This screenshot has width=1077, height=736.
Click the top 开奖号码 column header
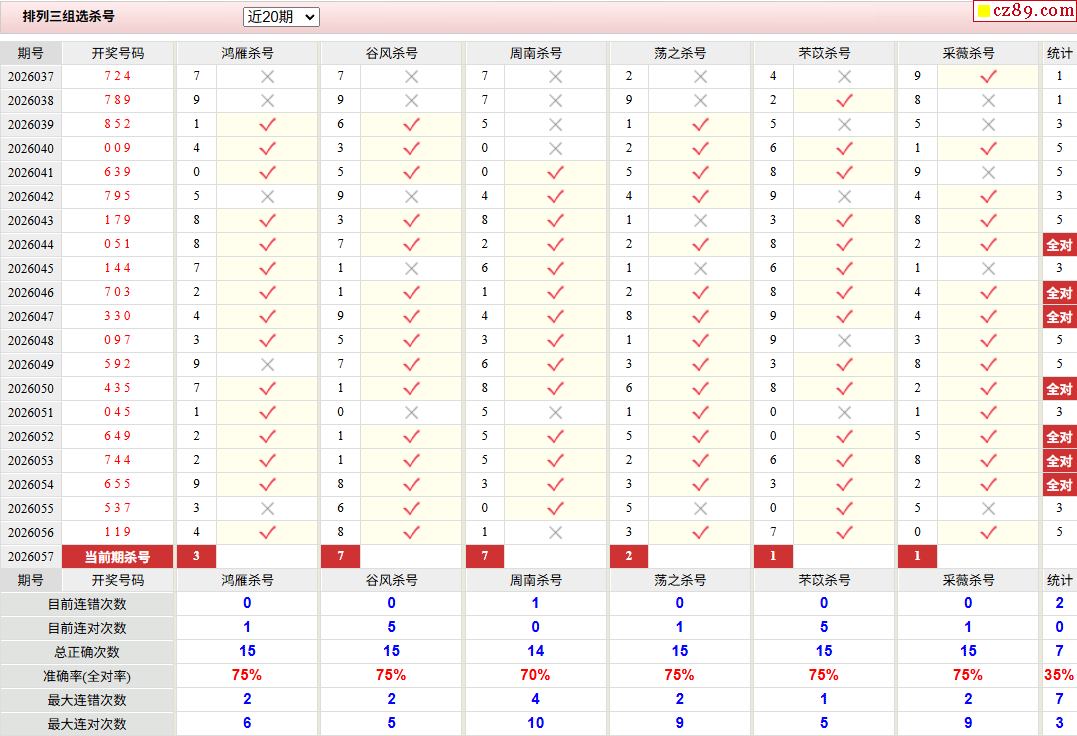[118, 53]
